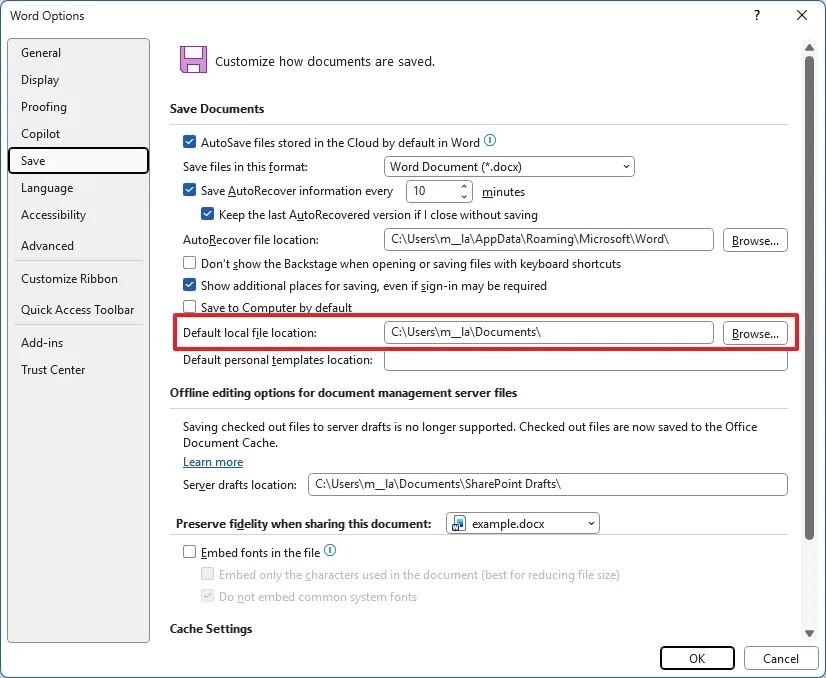
Task: Browse for the AutoRecover file location
Action: (x=755, y=239)
